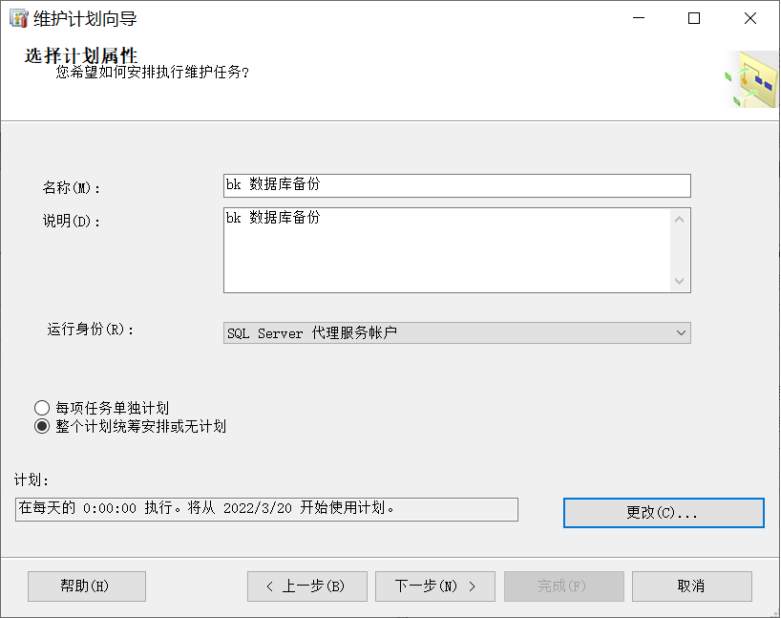This screenshot has width=781, height=618.
Task: Go back with 上一步(B) button
Action: [307, 586]
